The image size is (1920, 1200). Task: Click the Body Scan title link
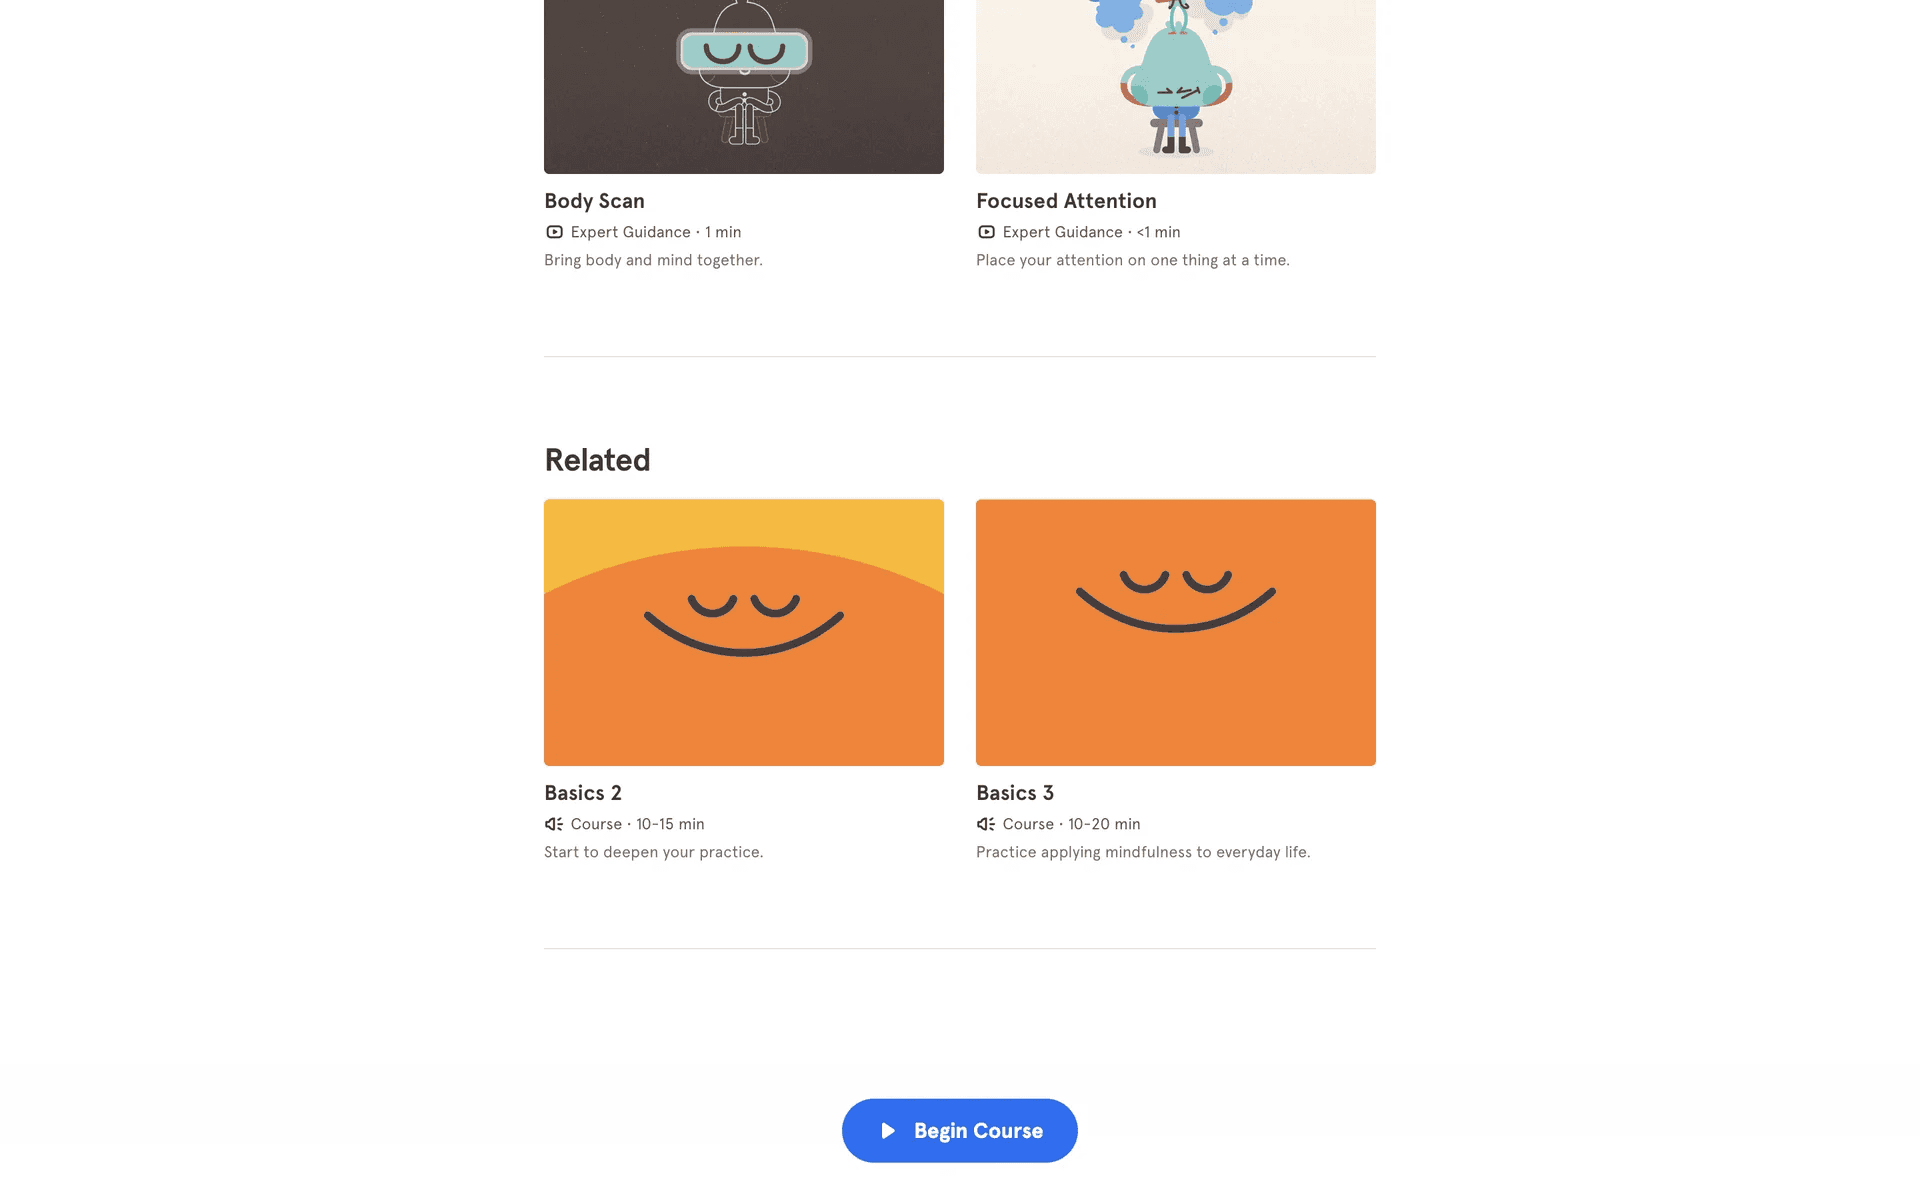point(594,201)
